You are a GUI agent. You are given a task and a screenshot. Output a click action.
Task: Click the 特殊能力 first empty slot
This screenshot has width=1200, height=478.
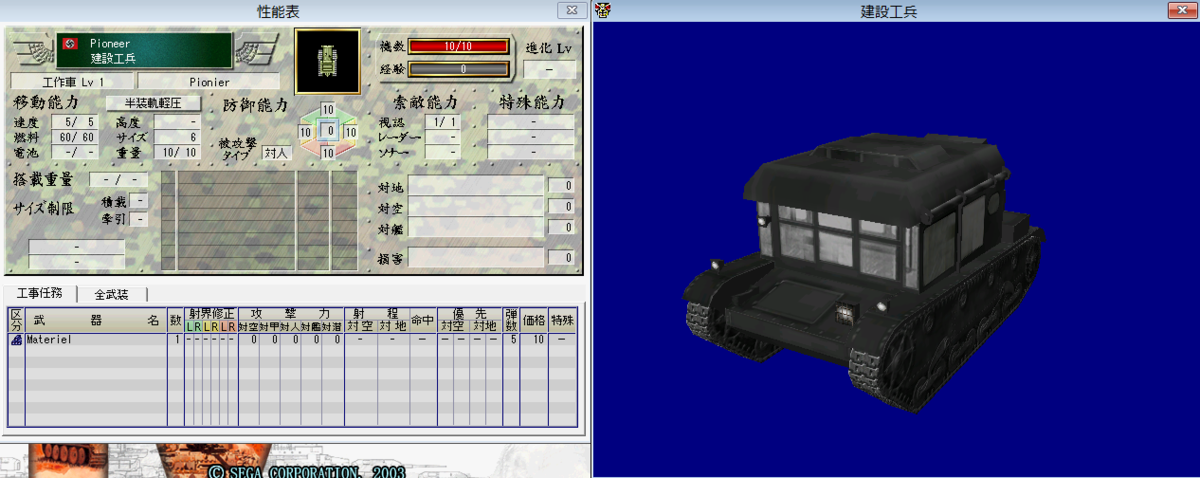pyautogui.click(x=530, y=122)
